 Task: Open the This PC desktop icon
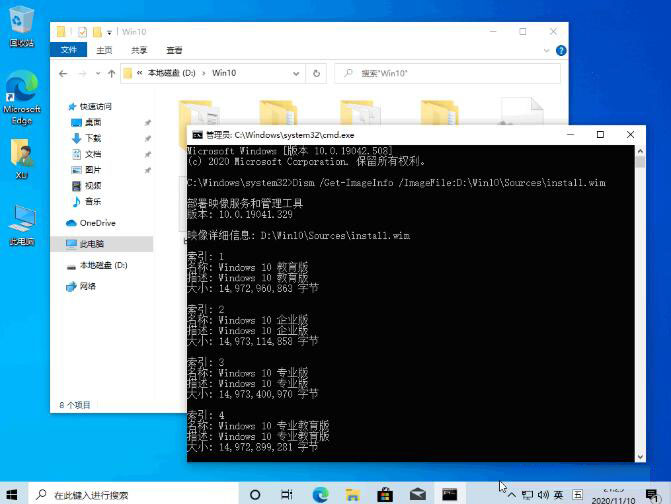coord(22,225)
